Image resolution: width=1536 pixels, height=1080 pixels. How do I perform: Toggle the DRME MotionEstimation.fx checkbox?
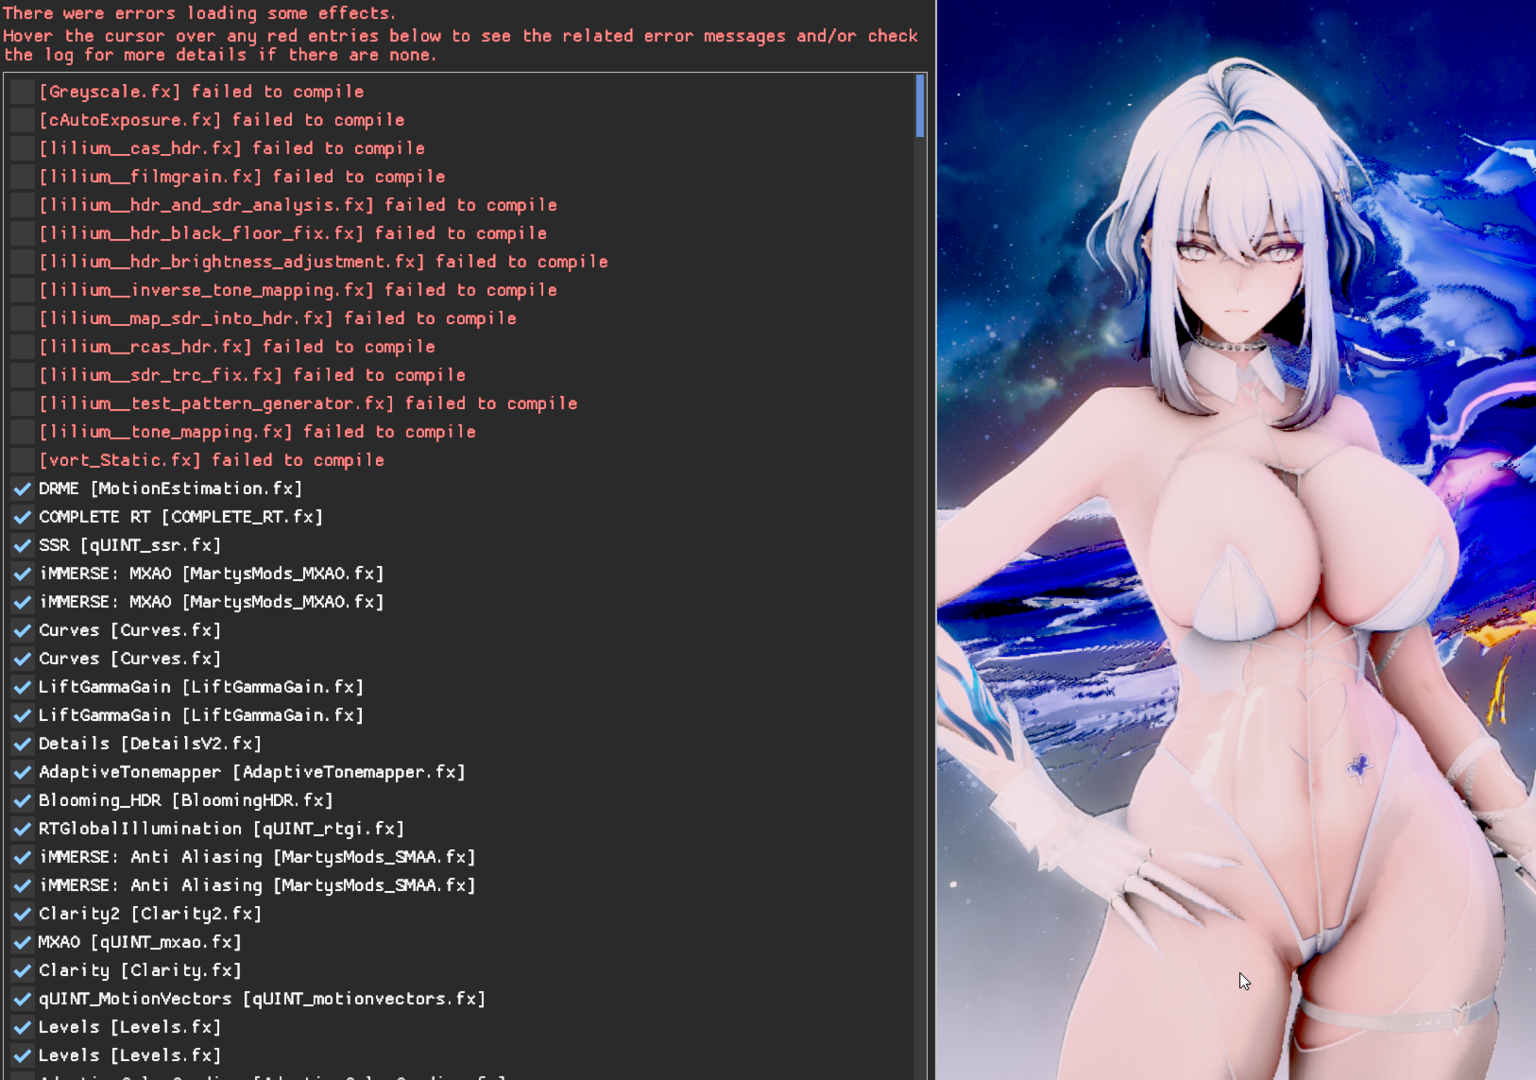(22, 489)
